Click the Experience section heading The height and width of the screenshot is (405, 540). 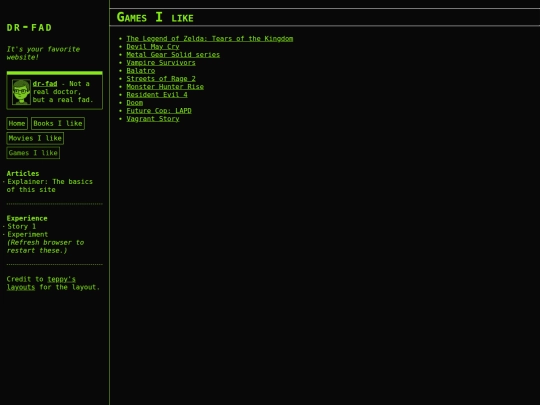tap(27, 218)
